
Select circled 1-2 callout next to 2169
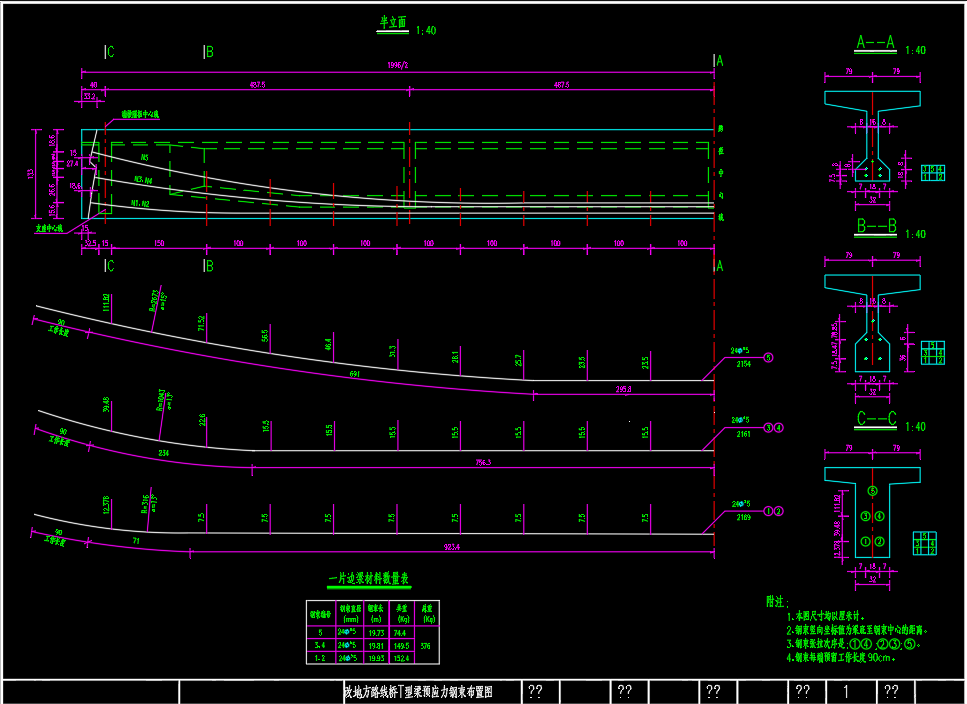point(773,510)
